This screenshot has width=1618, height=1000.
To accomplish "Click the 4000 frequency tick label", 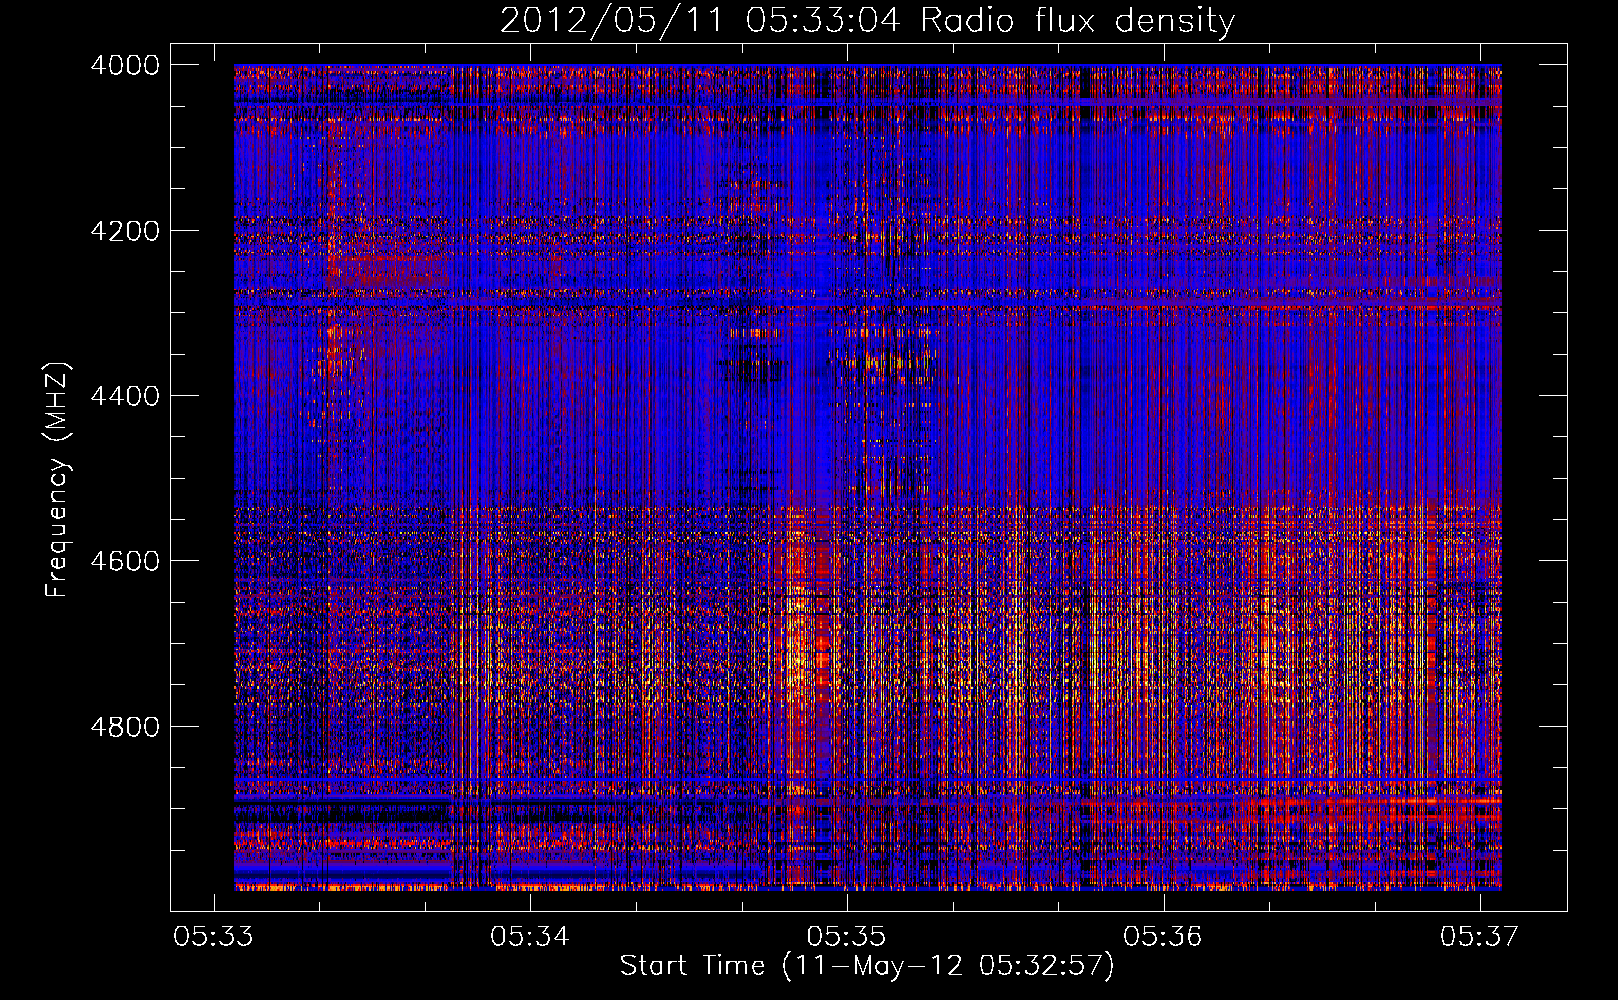I will coord(125,65).
